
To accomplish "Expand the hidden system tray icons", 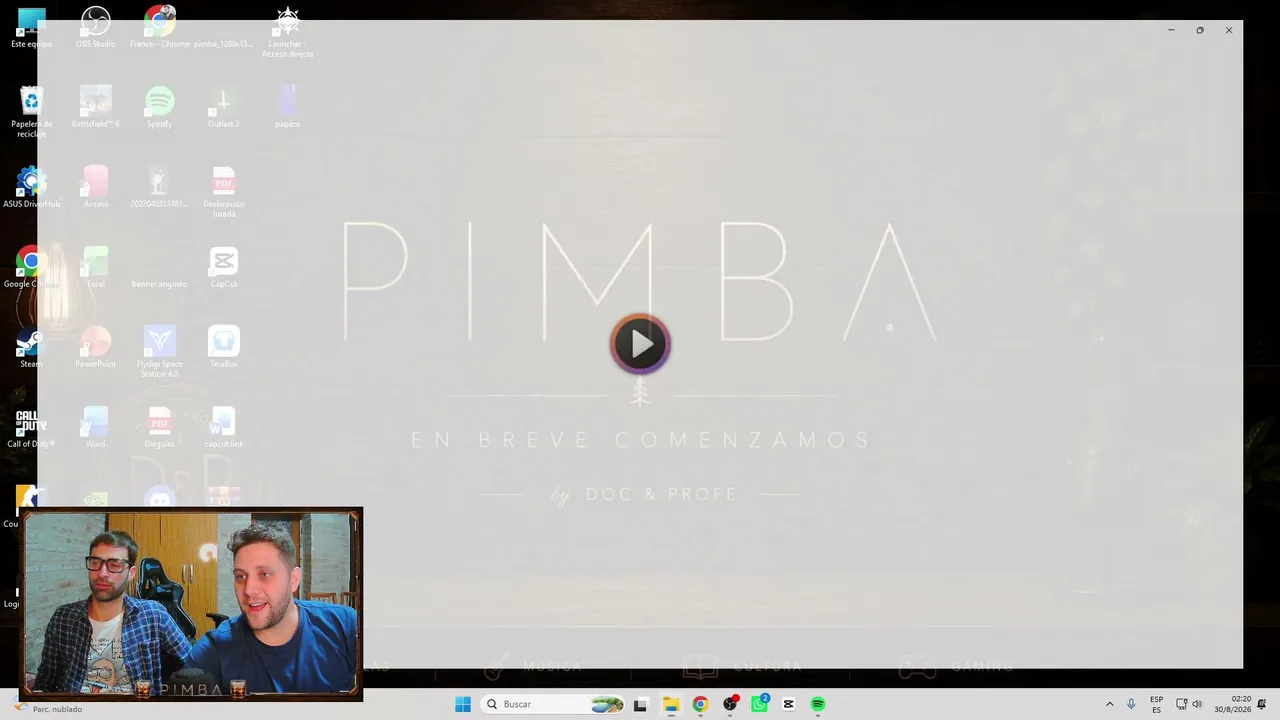I will click(x=1109, y=704).
